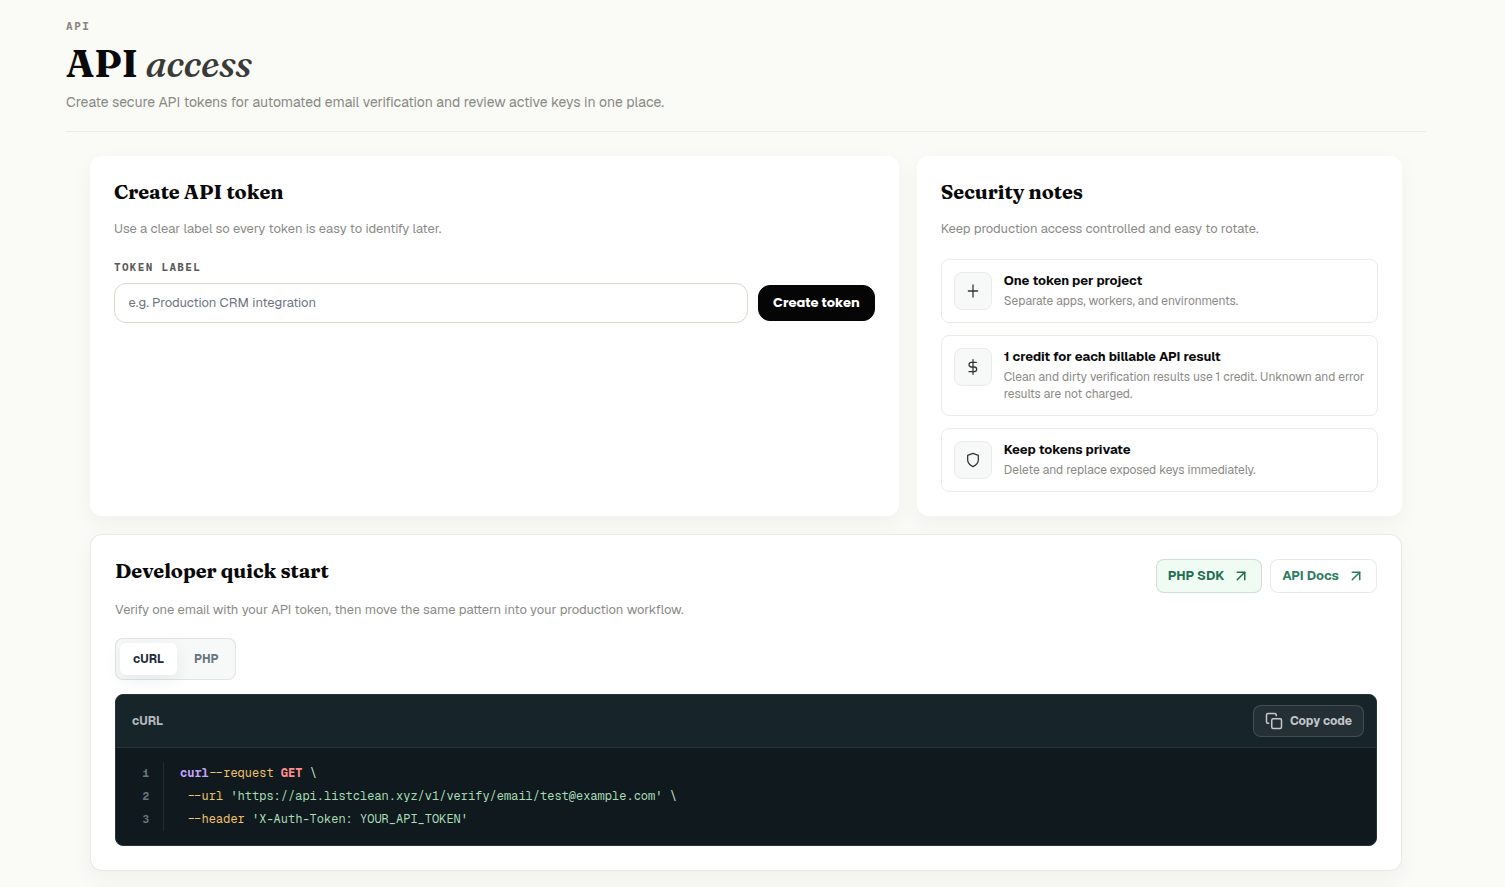Click the 'Developer quick start' heading
This screenshot has width=1505, height=887.
tap(222, 571)
